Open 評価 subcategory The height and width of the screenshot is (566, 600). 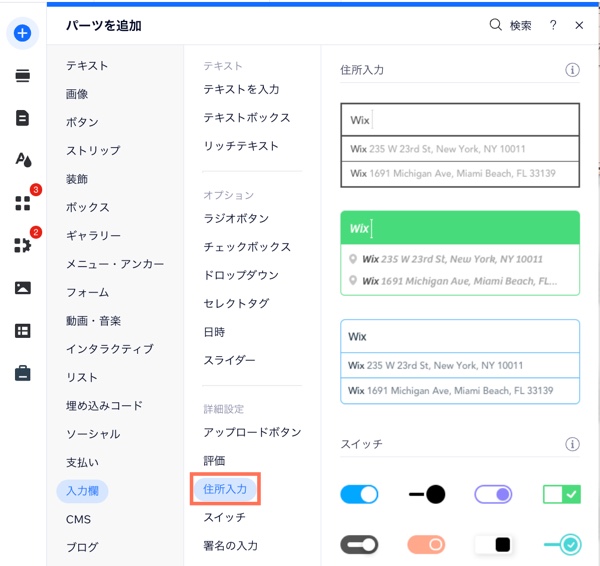[214, 460]
